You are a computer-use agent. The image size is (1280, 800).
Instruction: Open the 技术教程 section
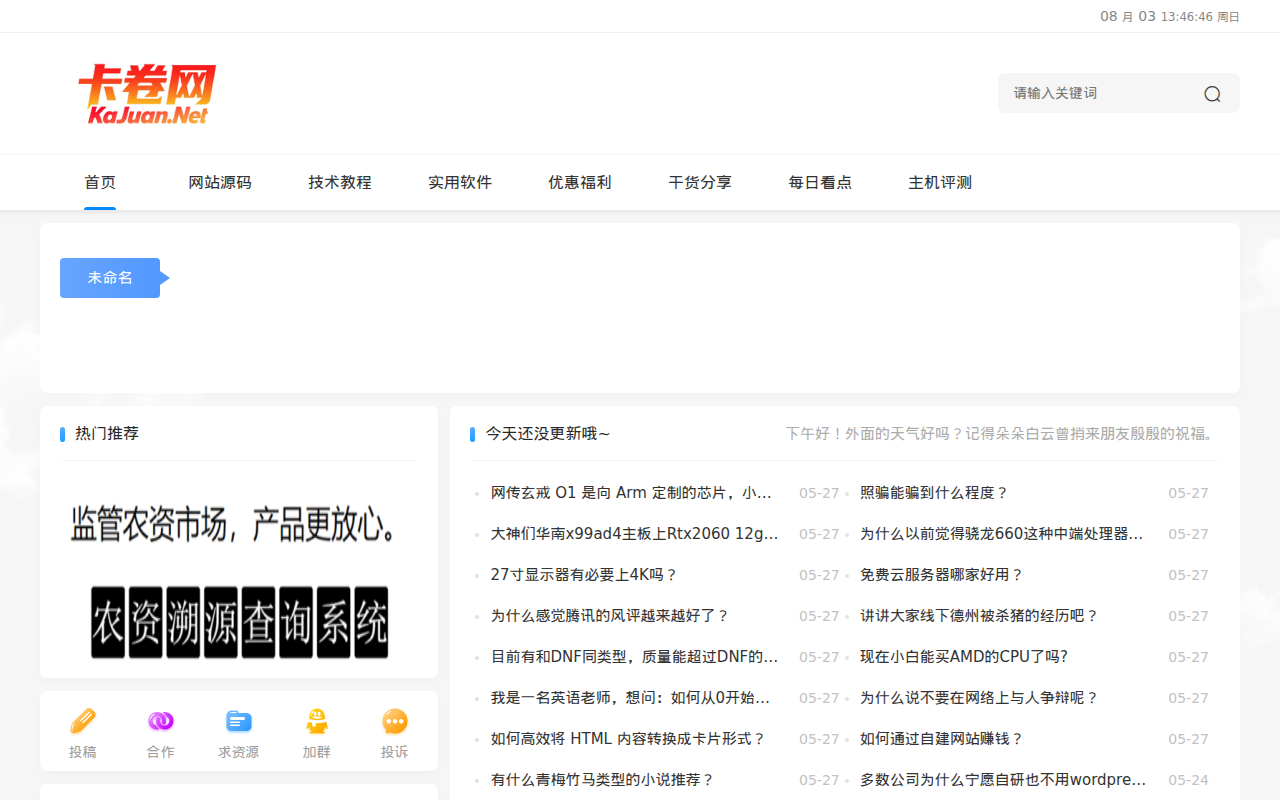coord(340,182)
